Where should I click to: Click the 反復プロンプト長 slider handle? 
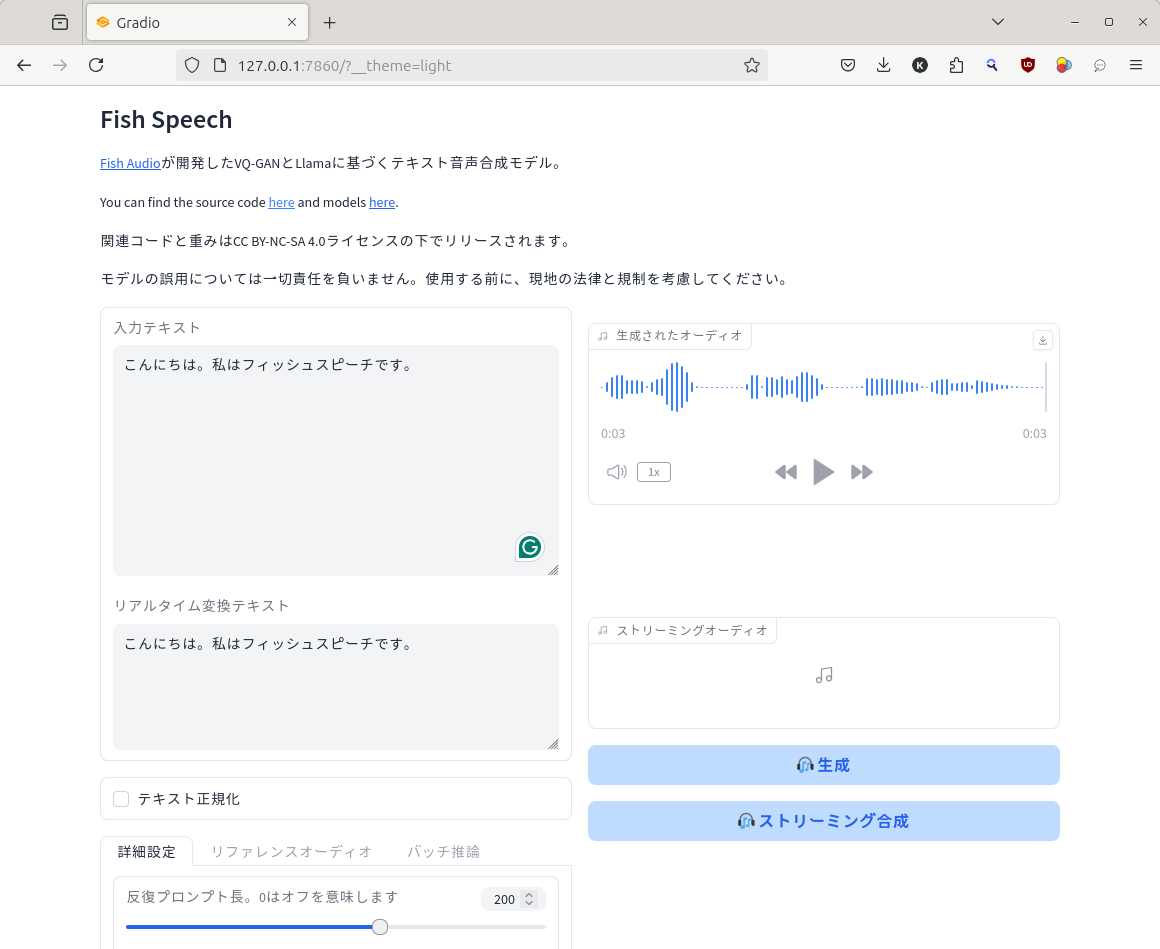coord(380,927)
